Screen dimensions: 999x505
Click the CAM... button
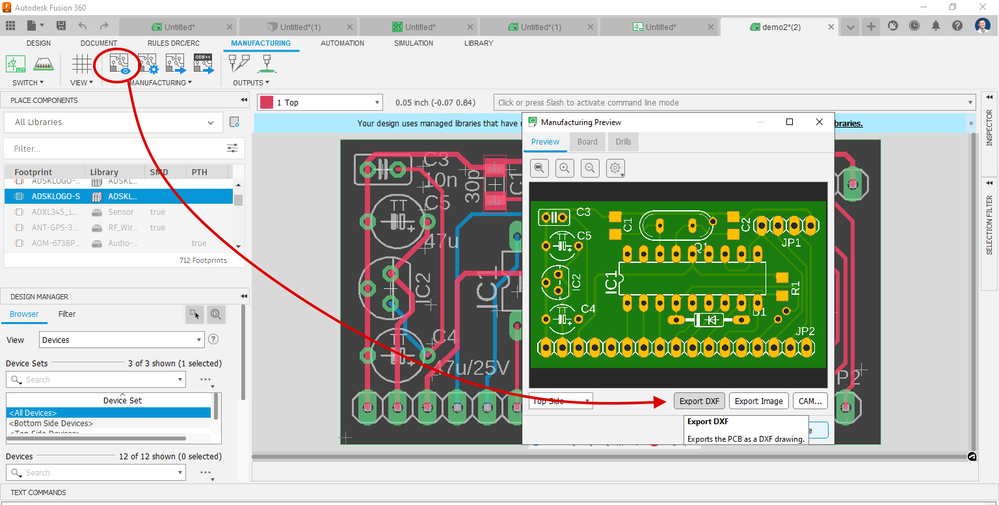tap(810, 401)
